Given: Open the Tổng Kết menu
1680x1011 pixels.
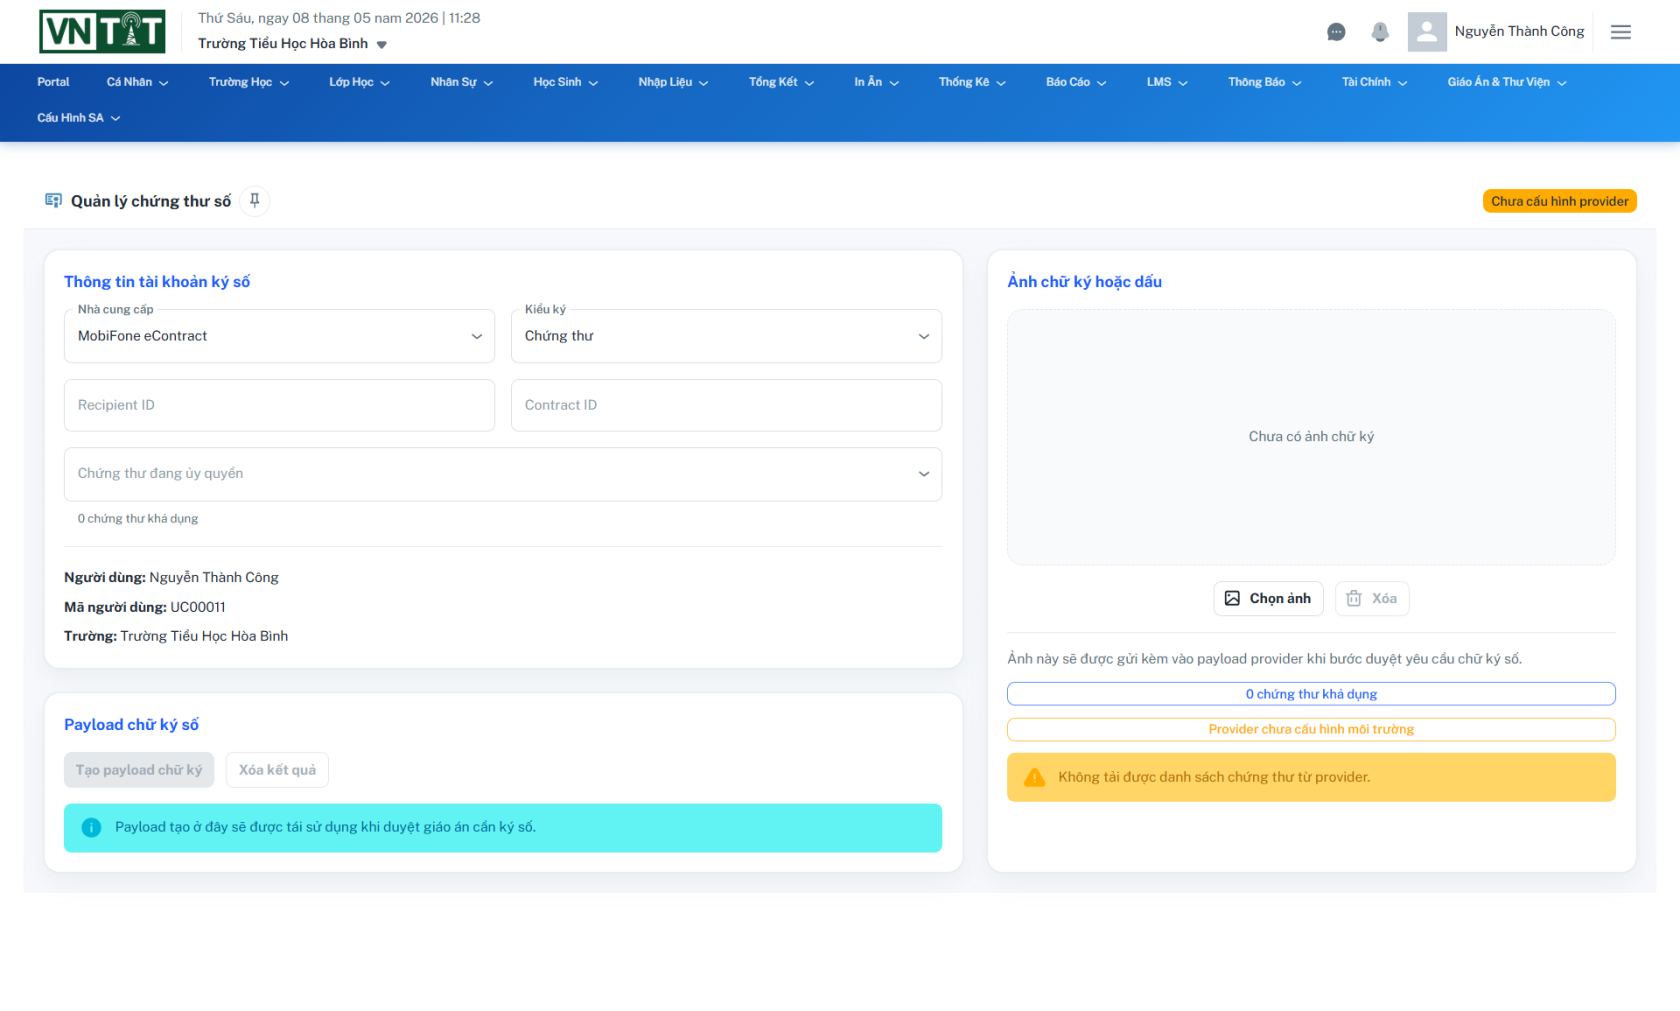Looking at the screenshot, I should pyautogui.click(x=781, y=82).
